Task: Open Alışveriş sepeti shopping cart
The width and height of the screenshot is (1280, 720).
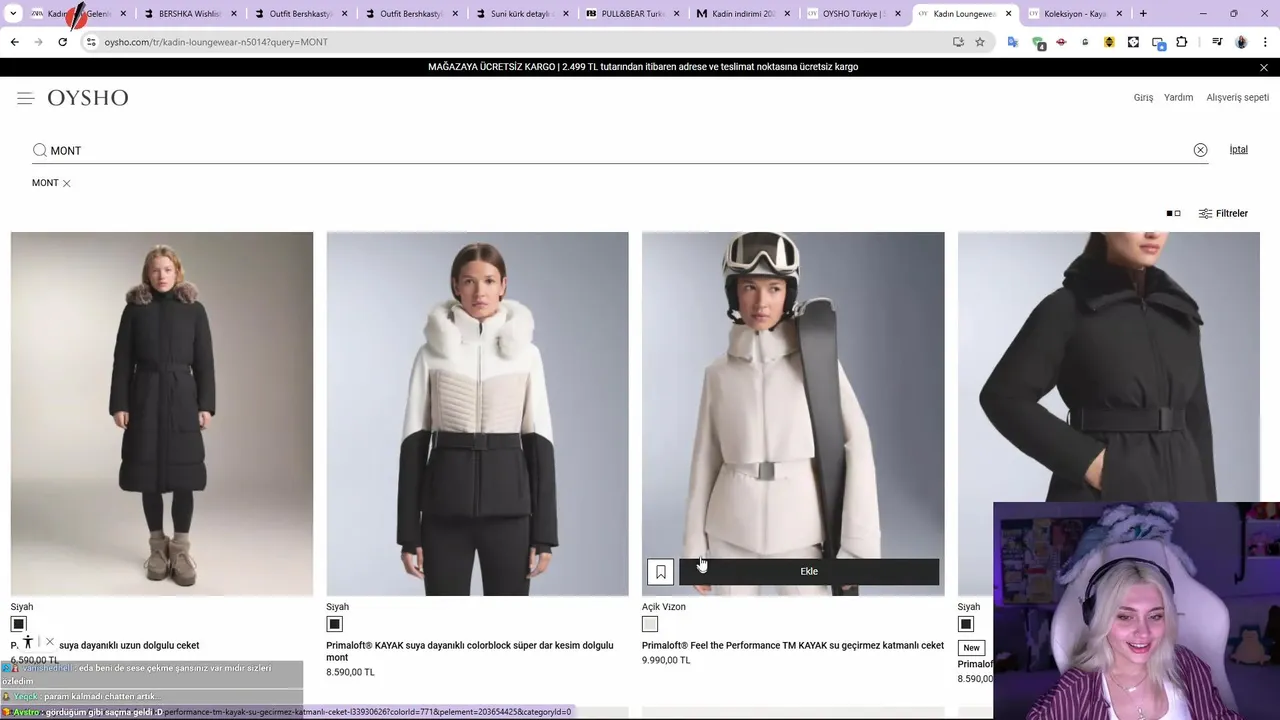Action: (x=1237, y=98)
